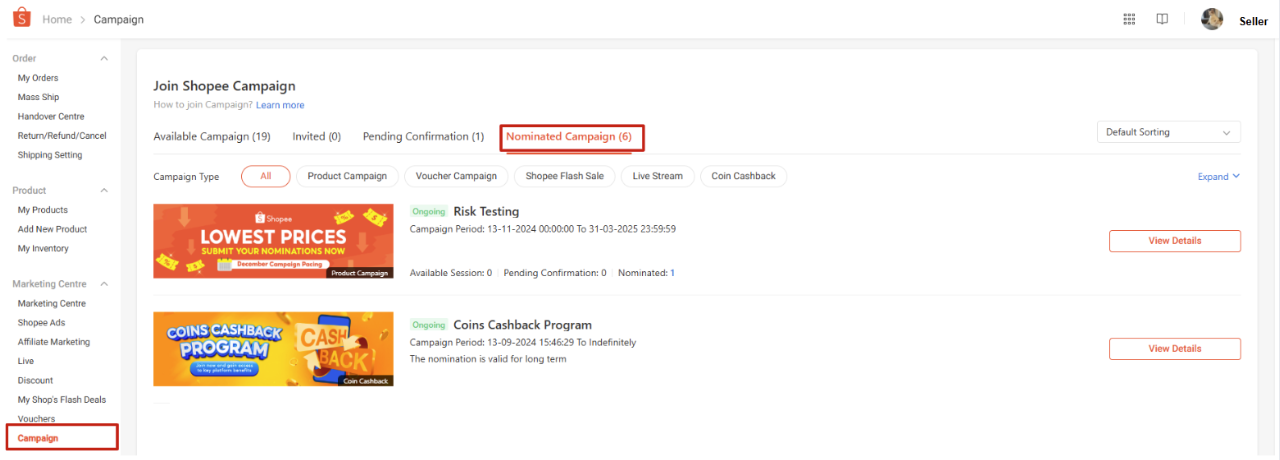Viewport: 1280px width, 460px height.
Task: Open Shopee Ads in the sidebar
Action: click(43, 323)
